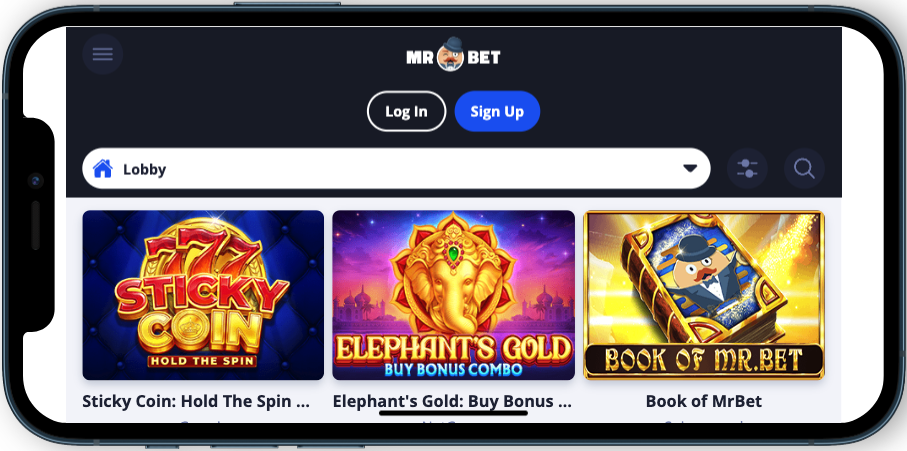Image resolution: width=907 pixels, height=451 pixels.
Task: Expand the Lobby category arrow
Action: click(x=690, y=168)
